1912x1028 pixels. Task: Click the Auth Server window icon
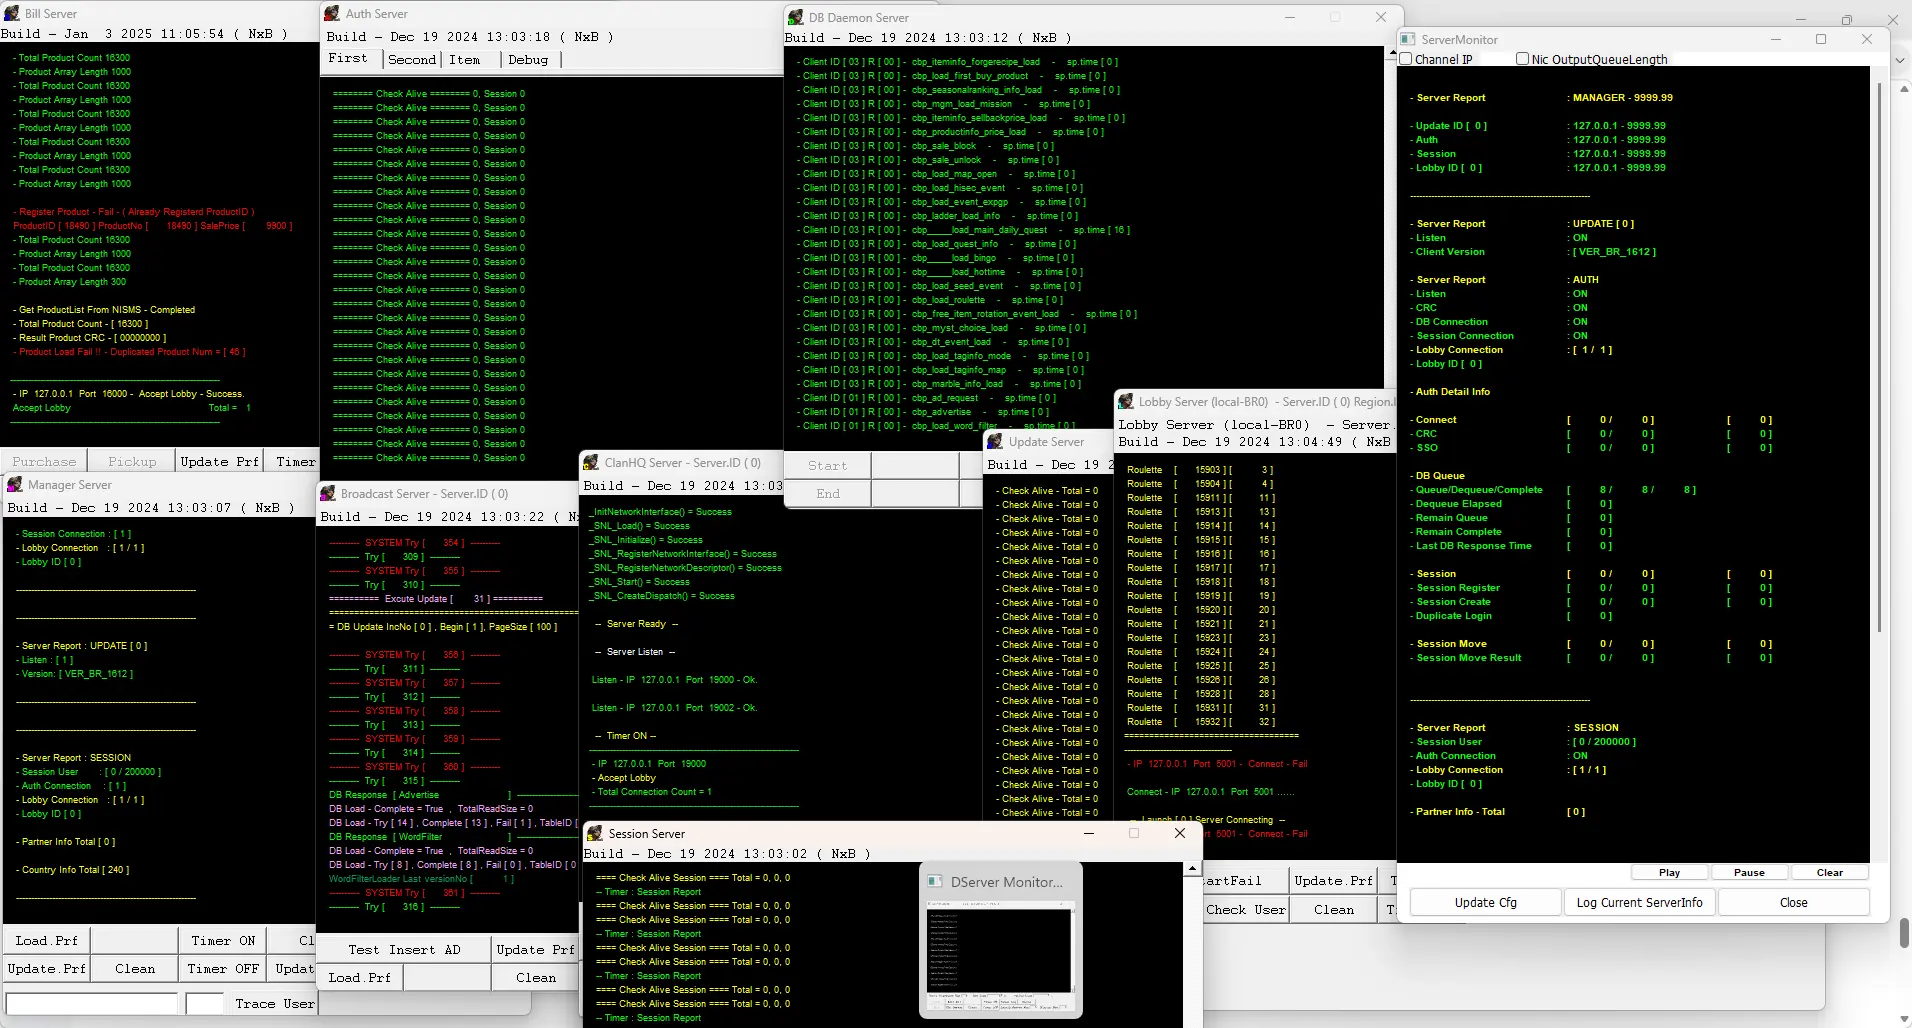click(333, 14)
